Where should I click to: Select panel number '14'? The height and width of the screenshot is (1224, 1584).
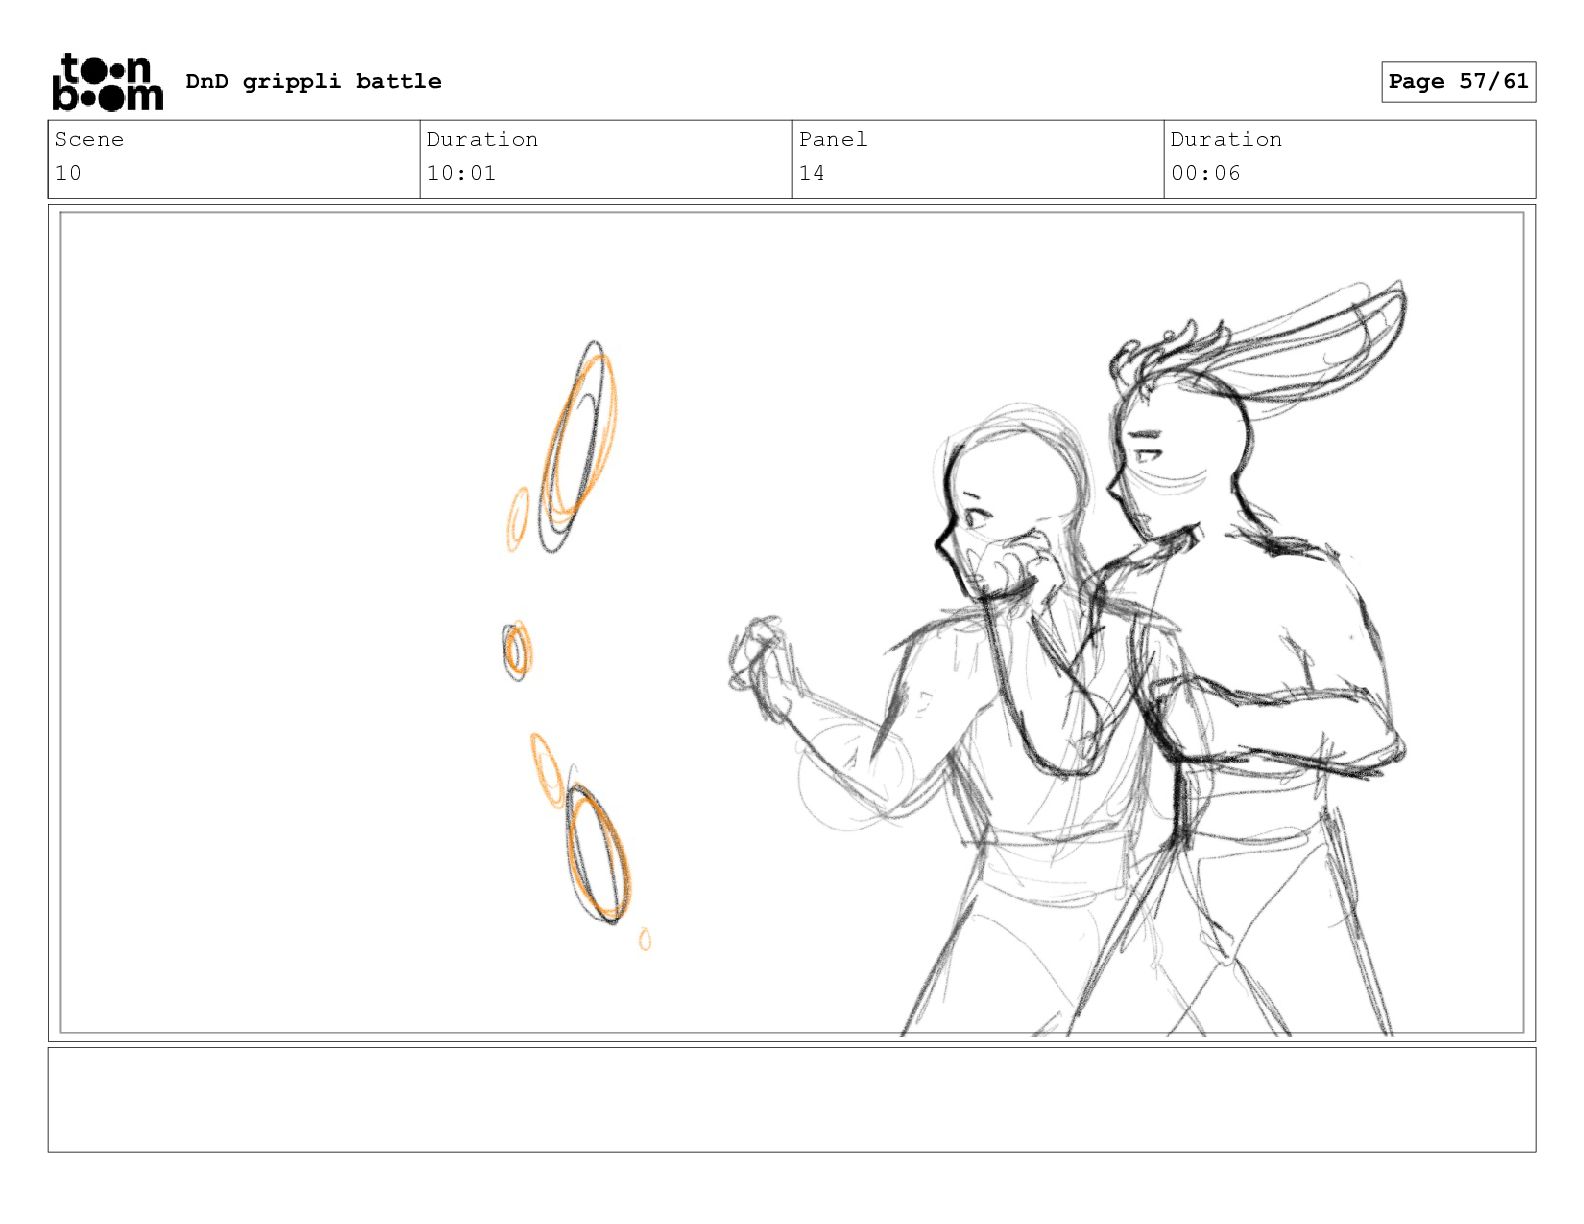tap(811, 173)
